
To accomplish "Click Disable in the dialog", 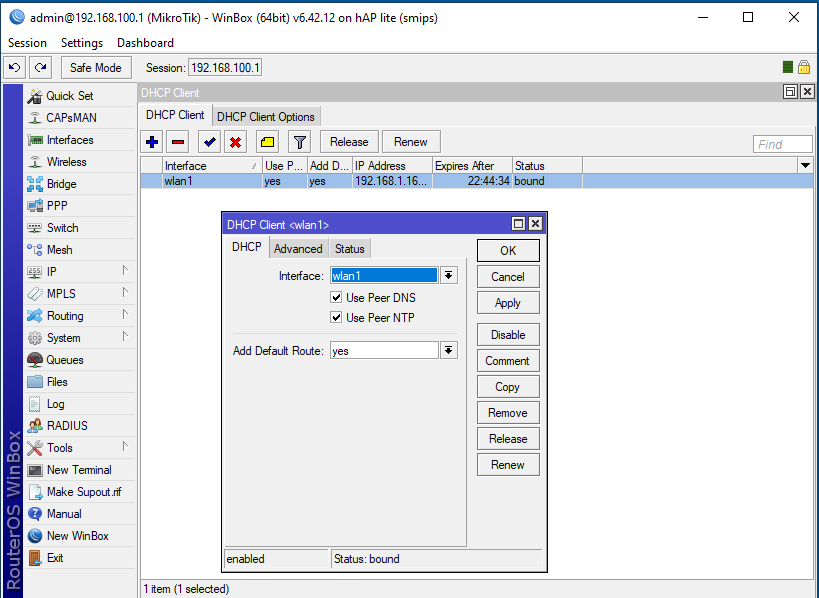I will click(x=508, y=335).
